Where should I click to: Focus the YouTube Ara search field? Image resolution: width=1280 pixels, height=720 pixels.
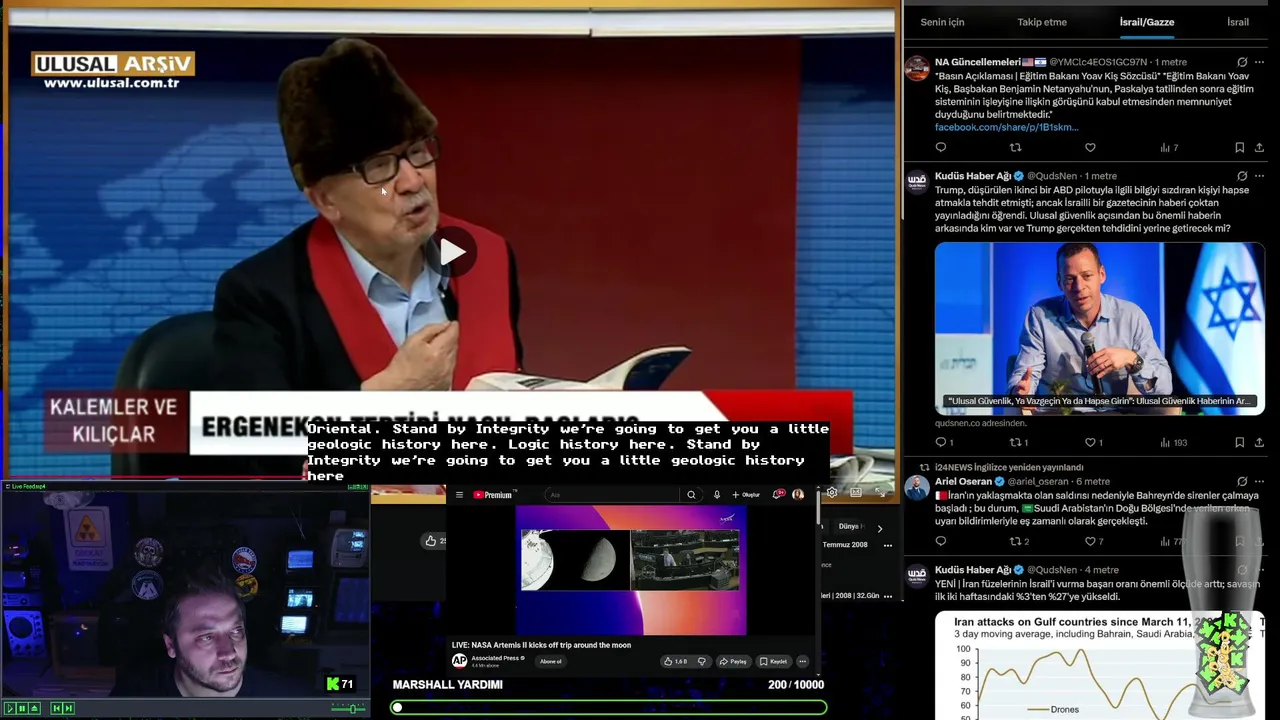coord(612,495)
